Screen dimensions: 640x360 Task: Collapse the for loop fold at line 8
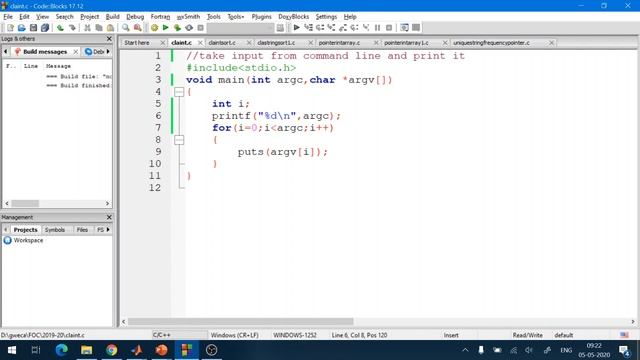click(179, 140)
